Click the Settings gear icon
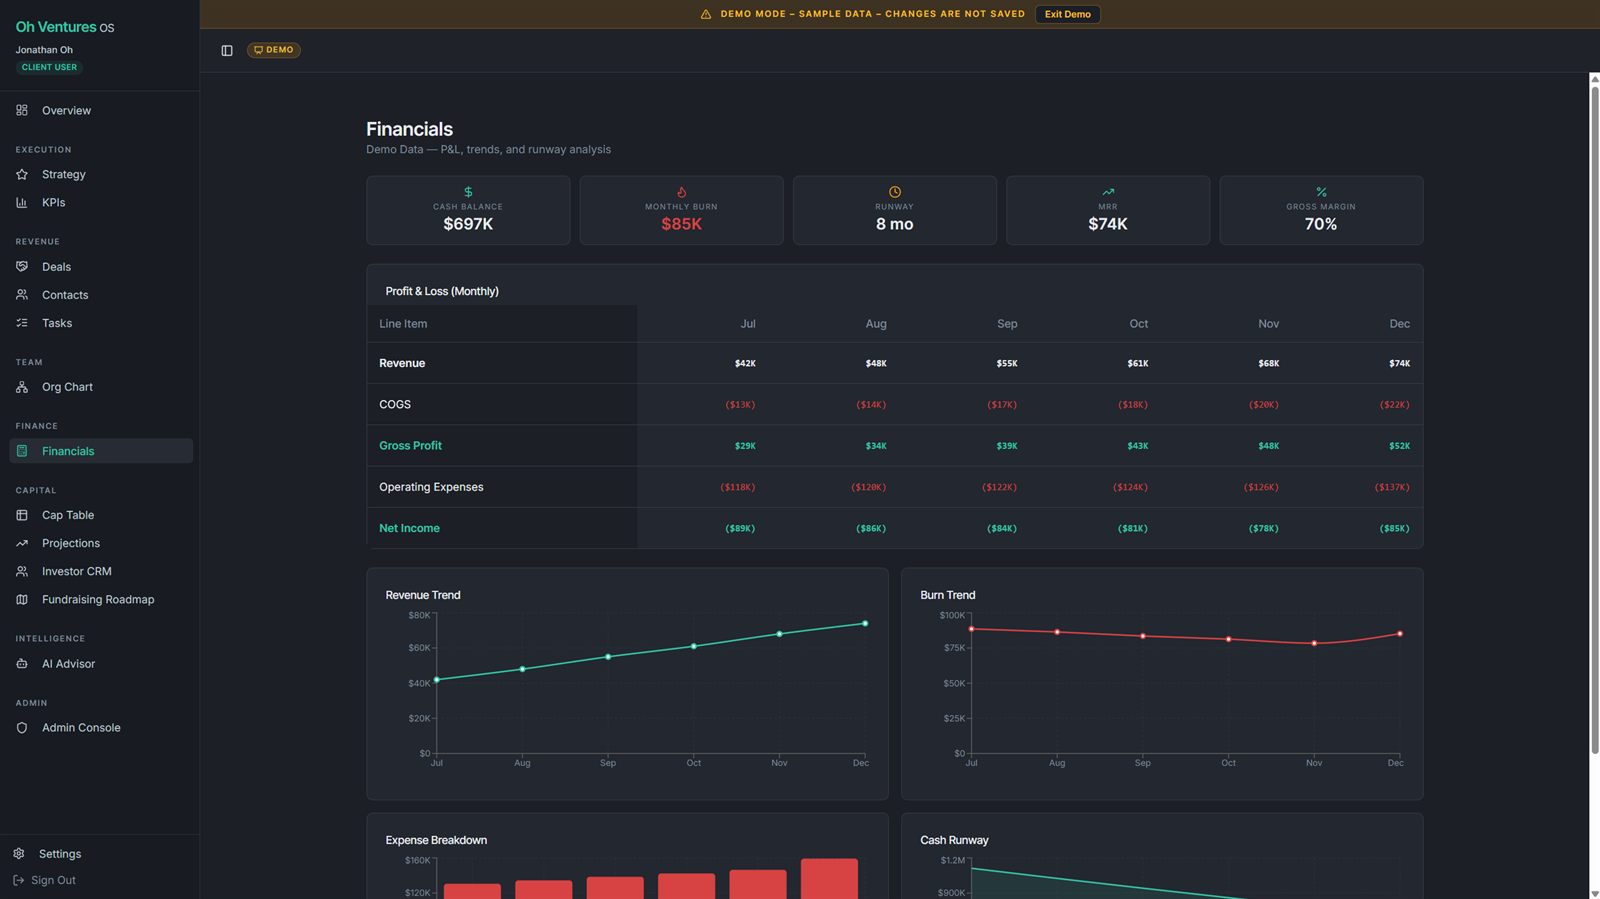Viewport: 1600px width, 899px height. (19, 854)
